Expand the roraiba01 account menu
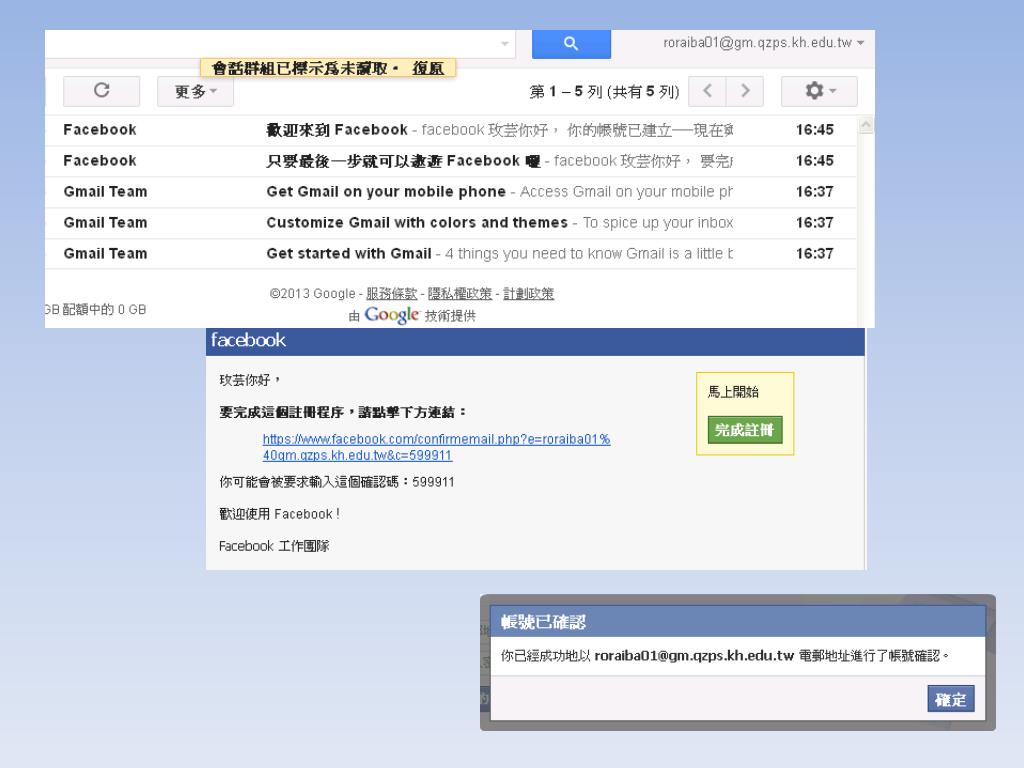 coord(763,42)
